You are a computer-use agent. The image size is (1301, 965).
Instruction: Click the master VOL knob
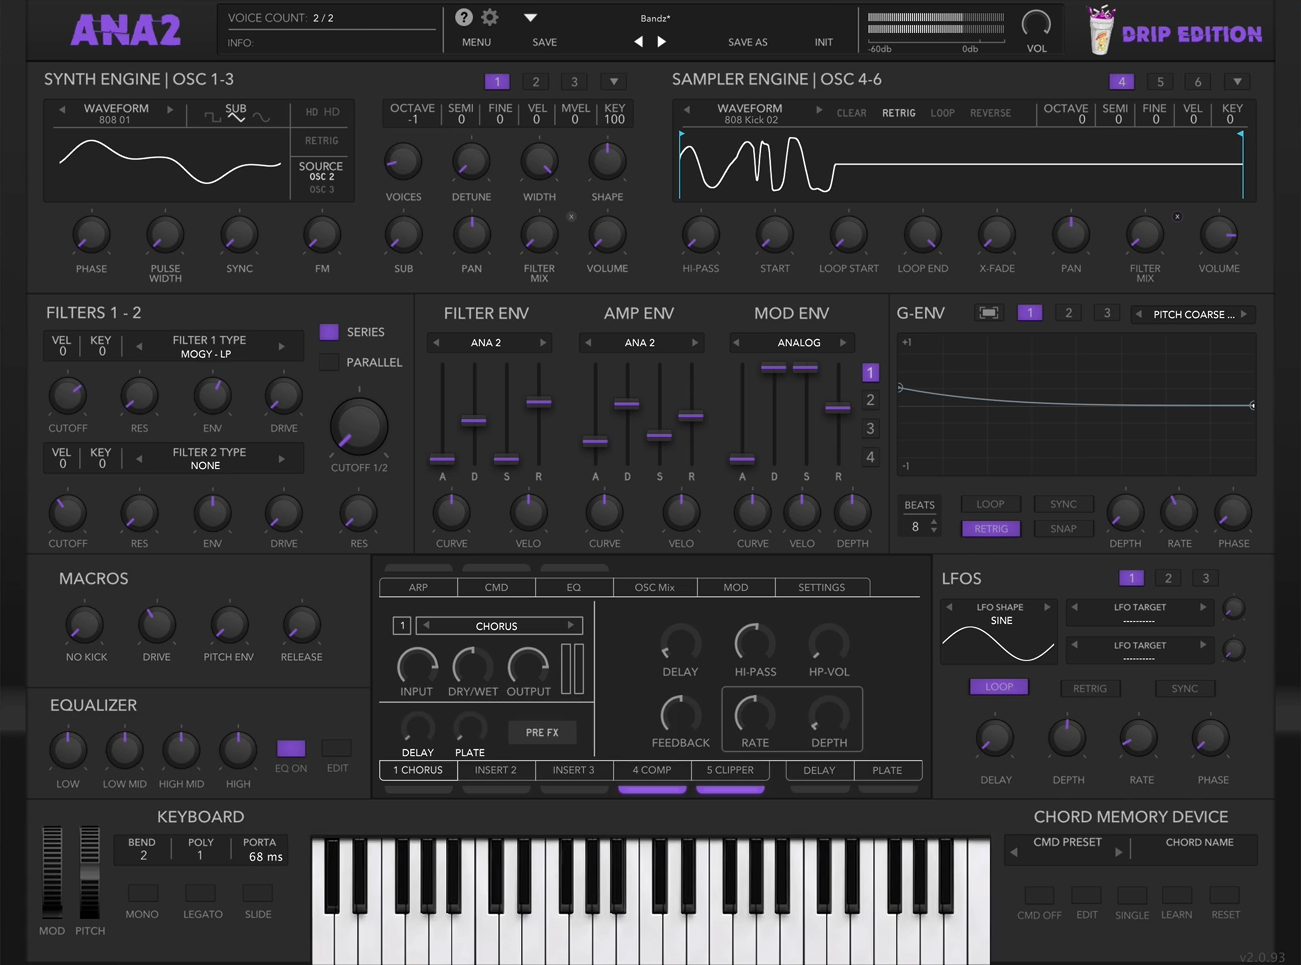pyautogui.click(x=1036, y=23)
